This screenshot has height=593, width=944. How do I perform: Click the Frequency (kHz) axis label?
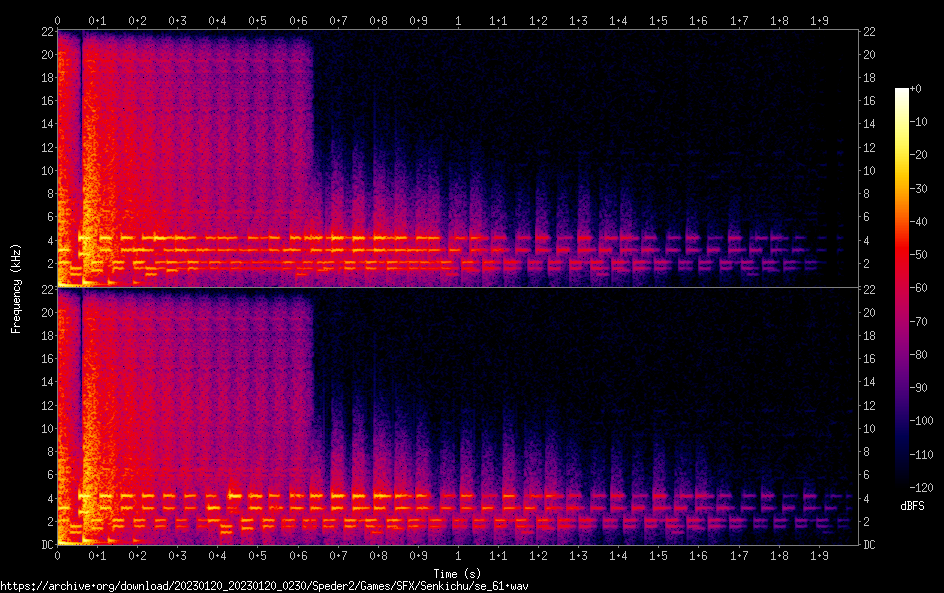pos(16,288)
